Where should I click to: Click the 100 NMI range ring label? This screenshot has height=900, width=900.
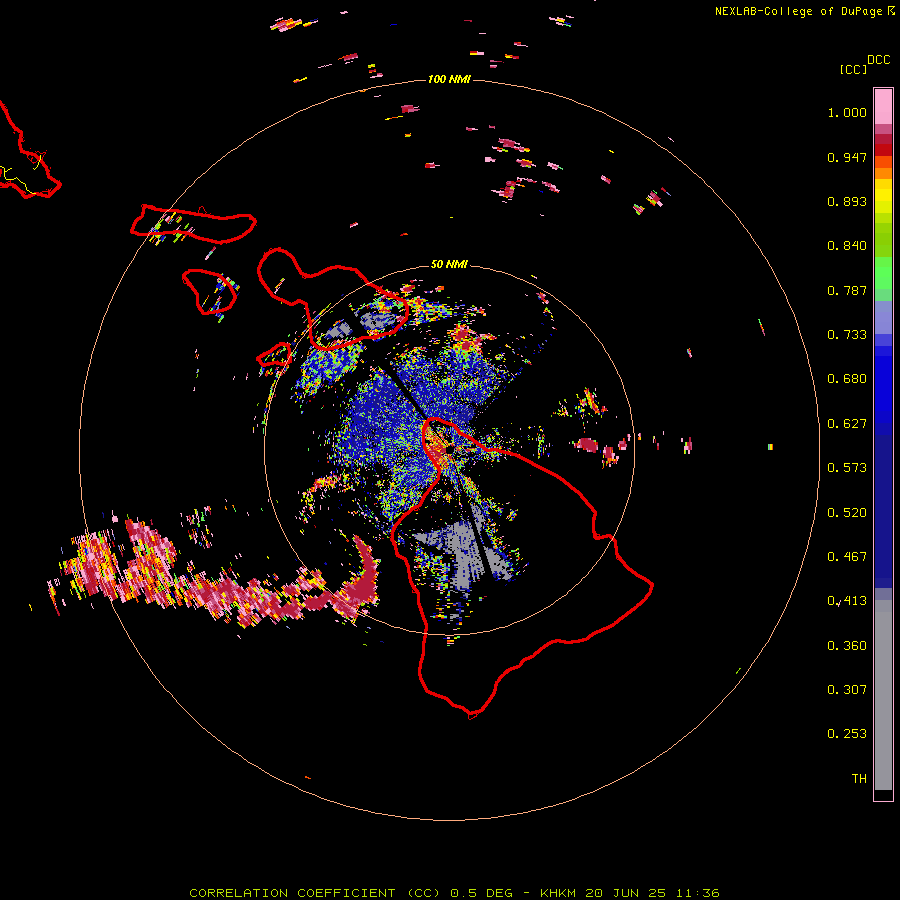click(x=449, y=79)
